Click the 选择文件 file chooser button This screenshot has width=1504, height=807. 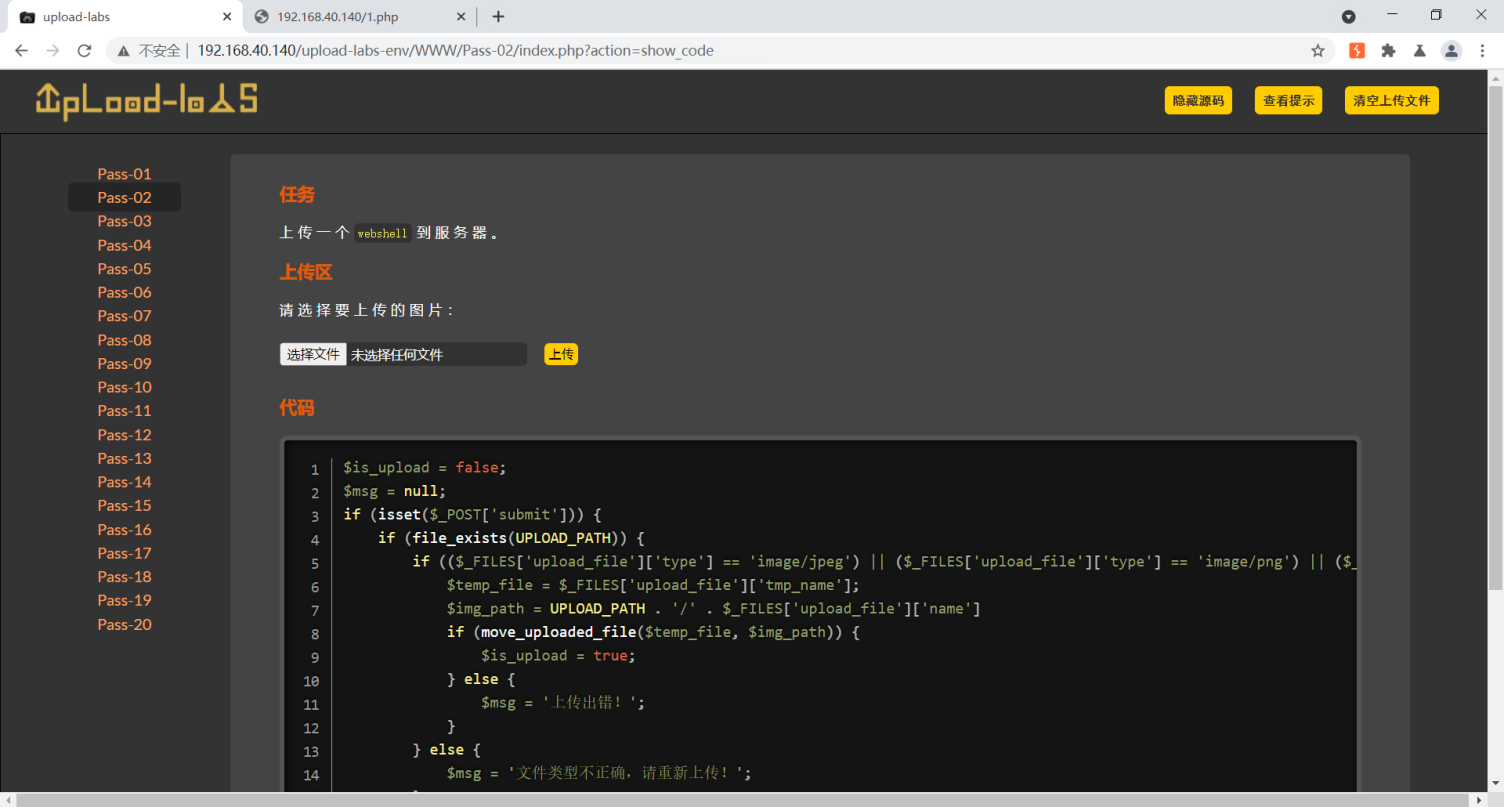pos(313,354)
